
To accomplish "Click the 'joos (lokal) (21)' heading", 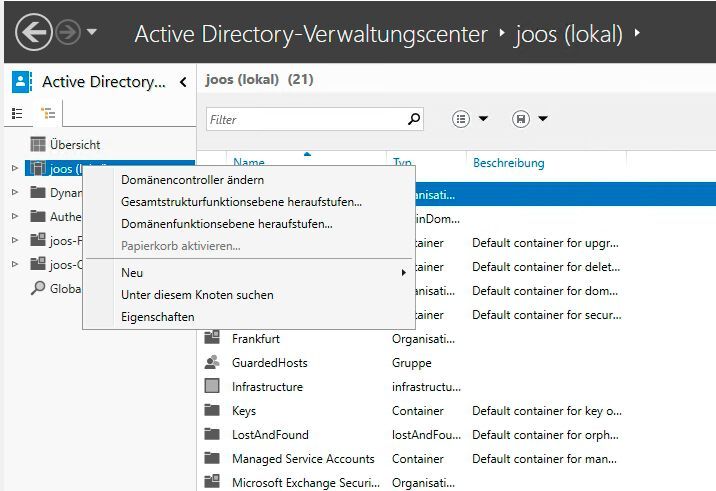I will click(x=259, y=80).
